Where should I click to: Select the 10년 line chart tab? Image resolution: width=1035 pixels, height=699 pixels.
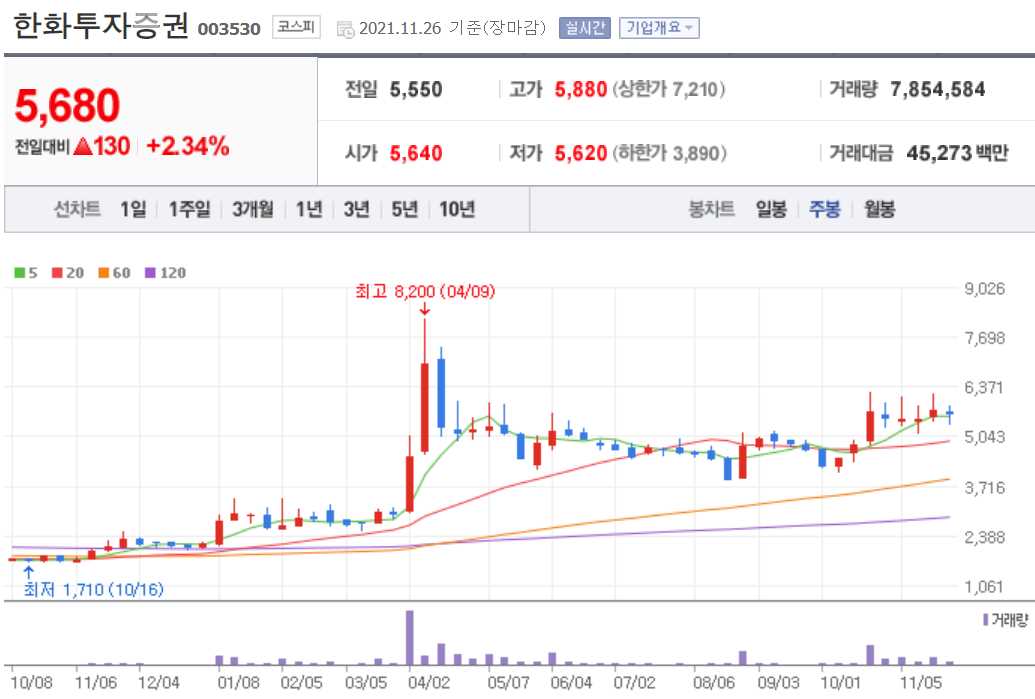click(457, 209)
